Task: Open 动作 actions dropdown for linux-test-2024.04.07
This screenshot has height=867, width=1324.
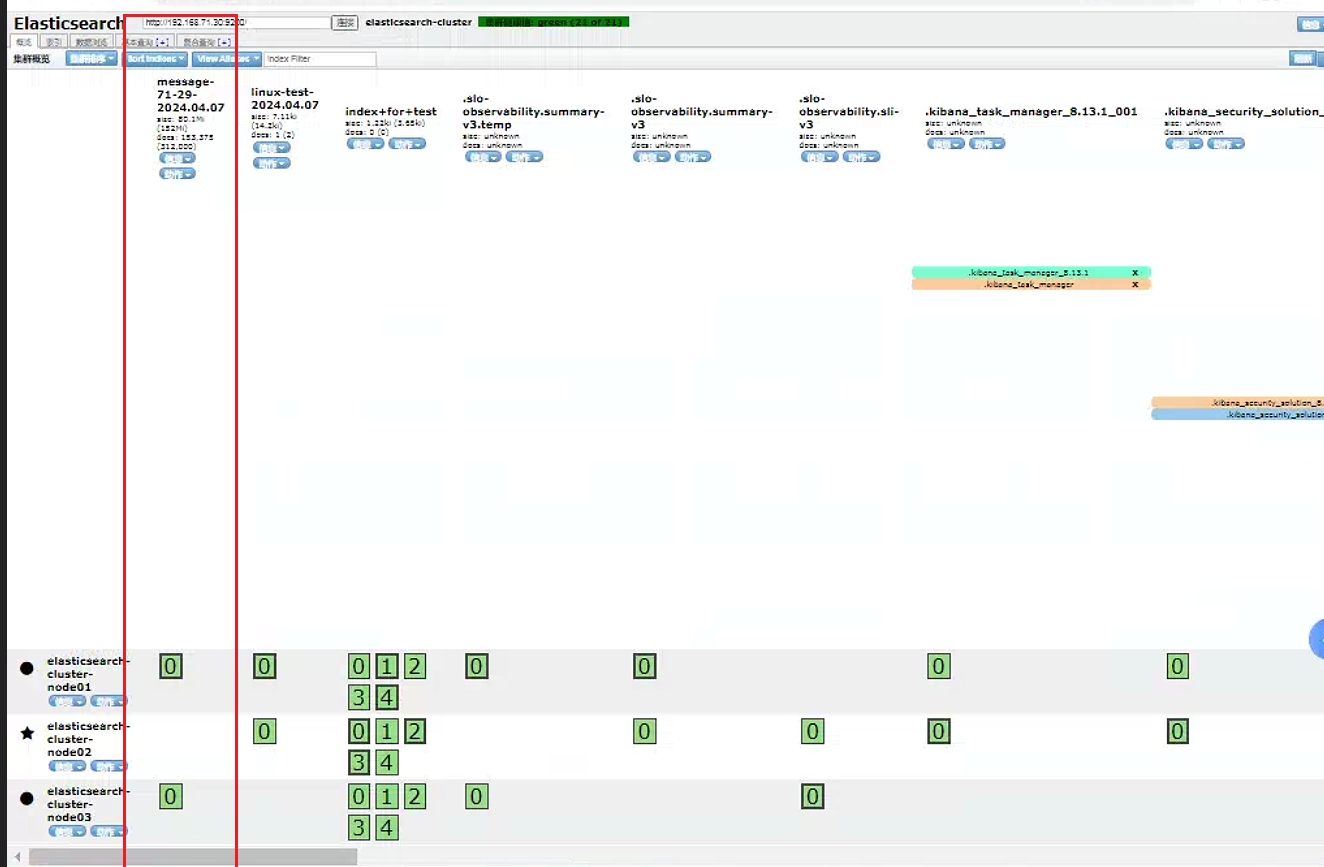Action: point(271,163)
